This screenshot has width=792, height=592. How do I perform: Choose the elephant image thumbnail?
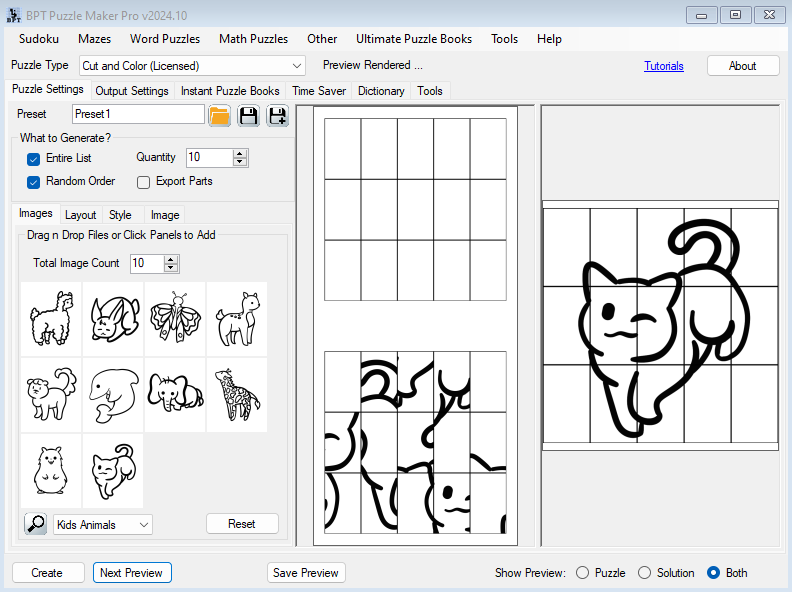pyautogui.click(x=175, y=395)
